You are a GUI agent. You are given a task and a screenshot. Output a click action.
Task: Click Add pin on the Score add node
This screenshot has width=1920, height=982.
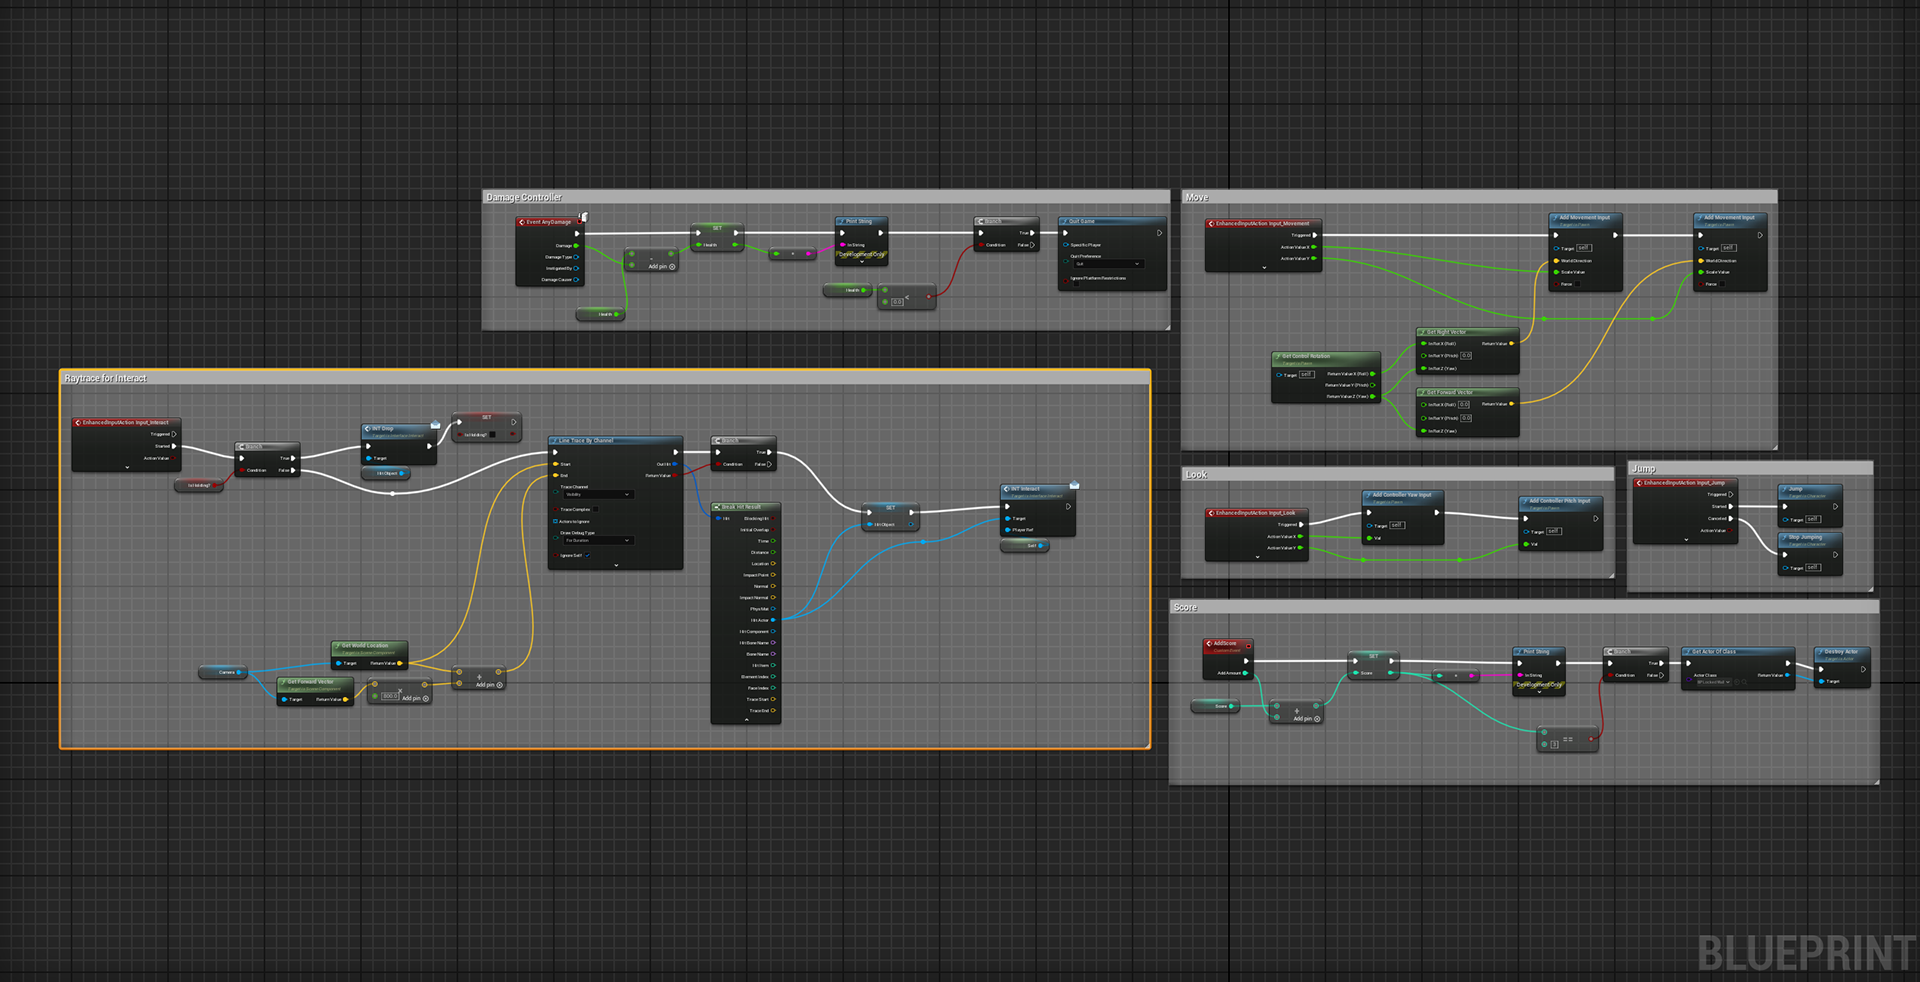[1304, 719]
